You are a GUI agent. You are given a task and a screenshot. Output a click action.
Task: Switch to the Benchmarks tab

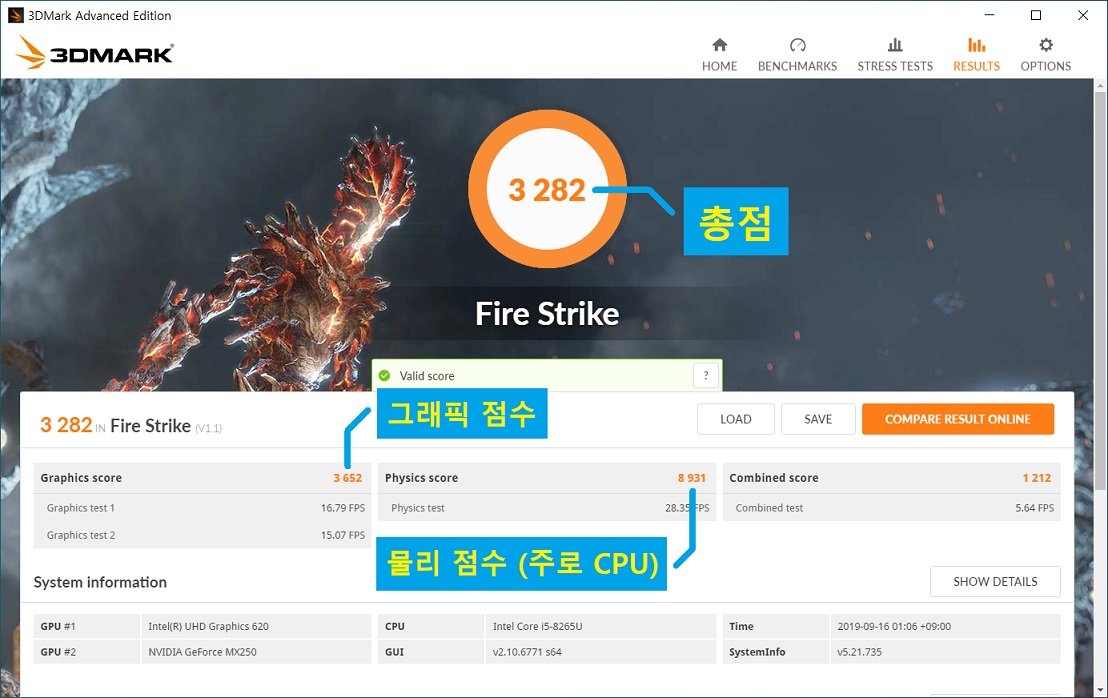click(797, 55)
